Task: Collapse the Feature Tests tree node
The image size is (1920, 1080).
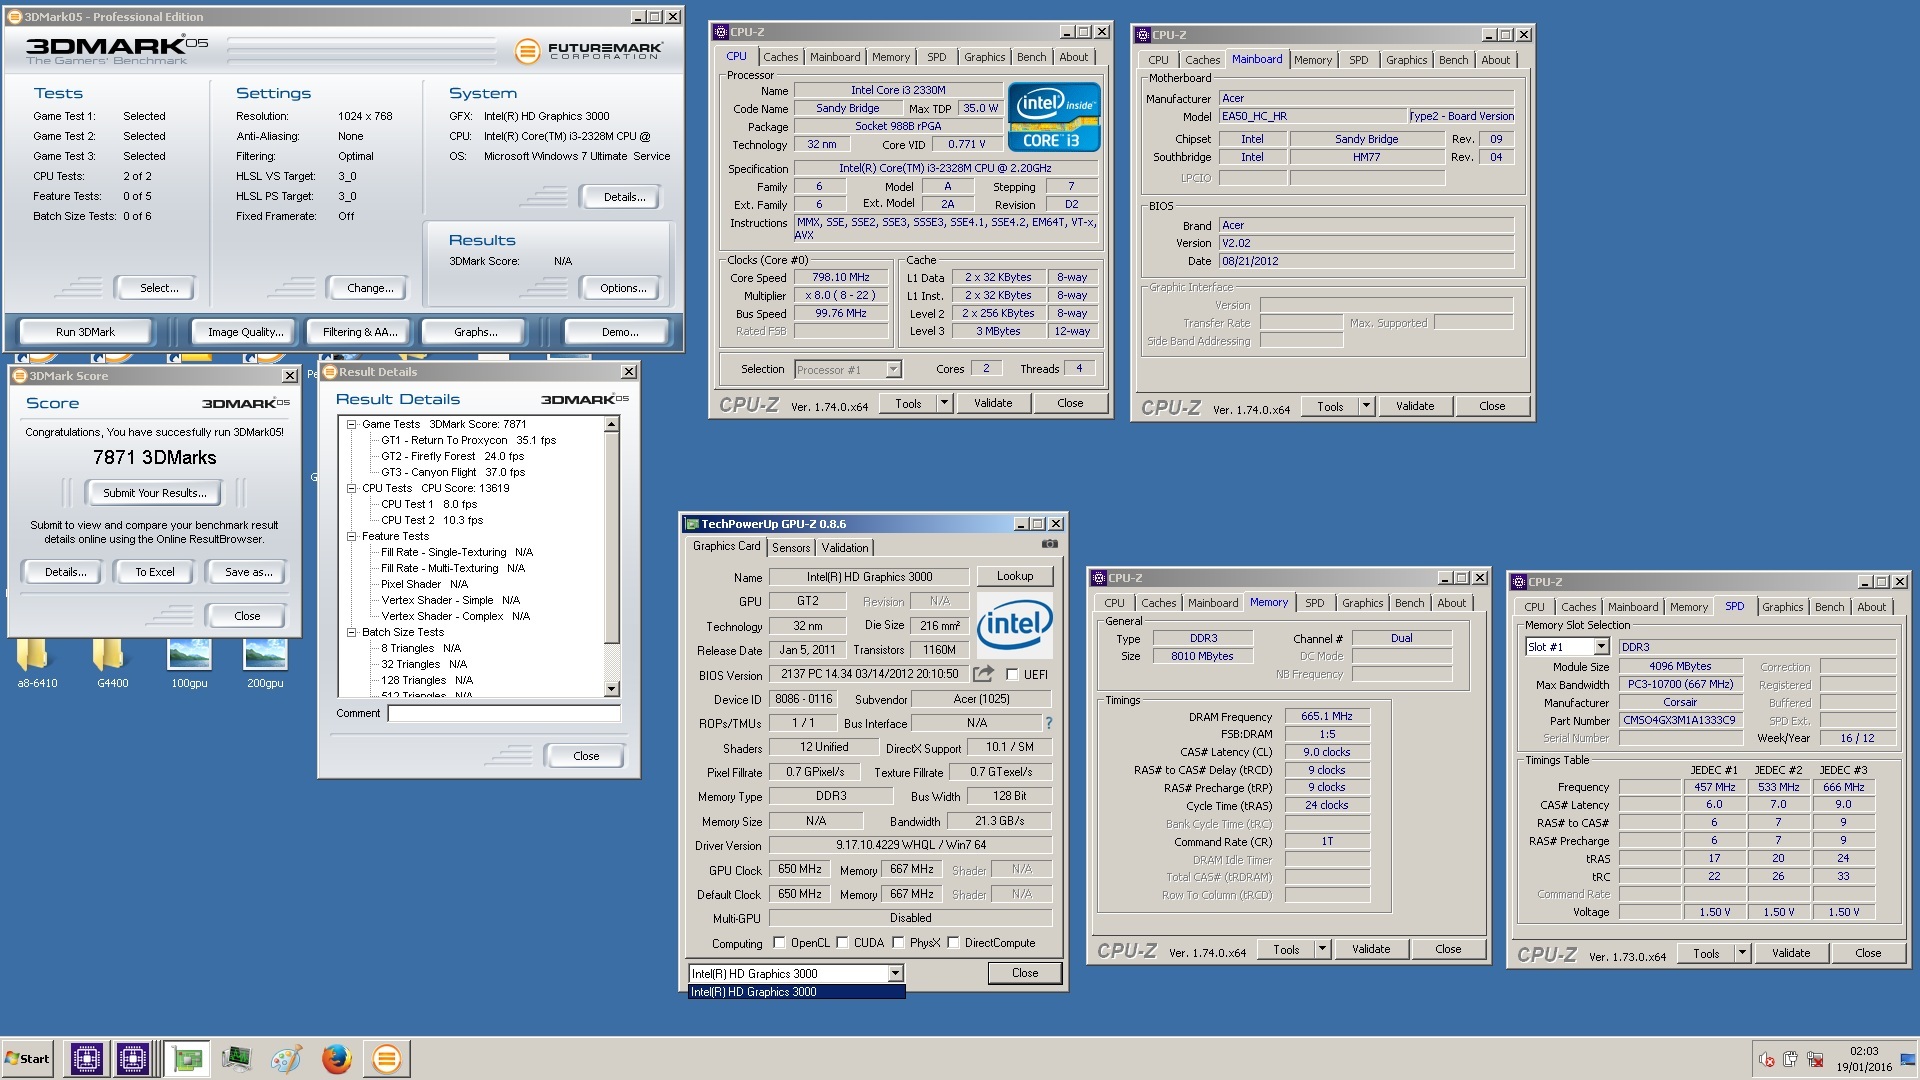Action: click(x=352, y=536)
